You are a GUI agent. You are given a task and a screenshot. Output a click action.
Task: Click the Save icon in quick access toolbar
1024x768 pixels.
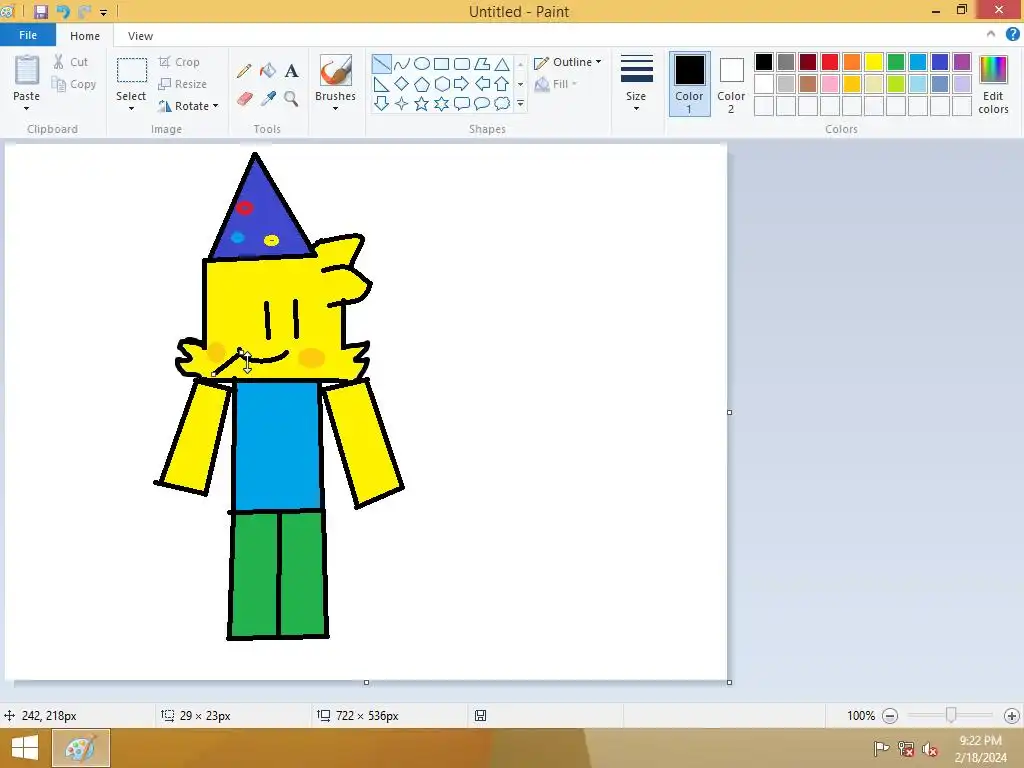[x=40, y=12]
